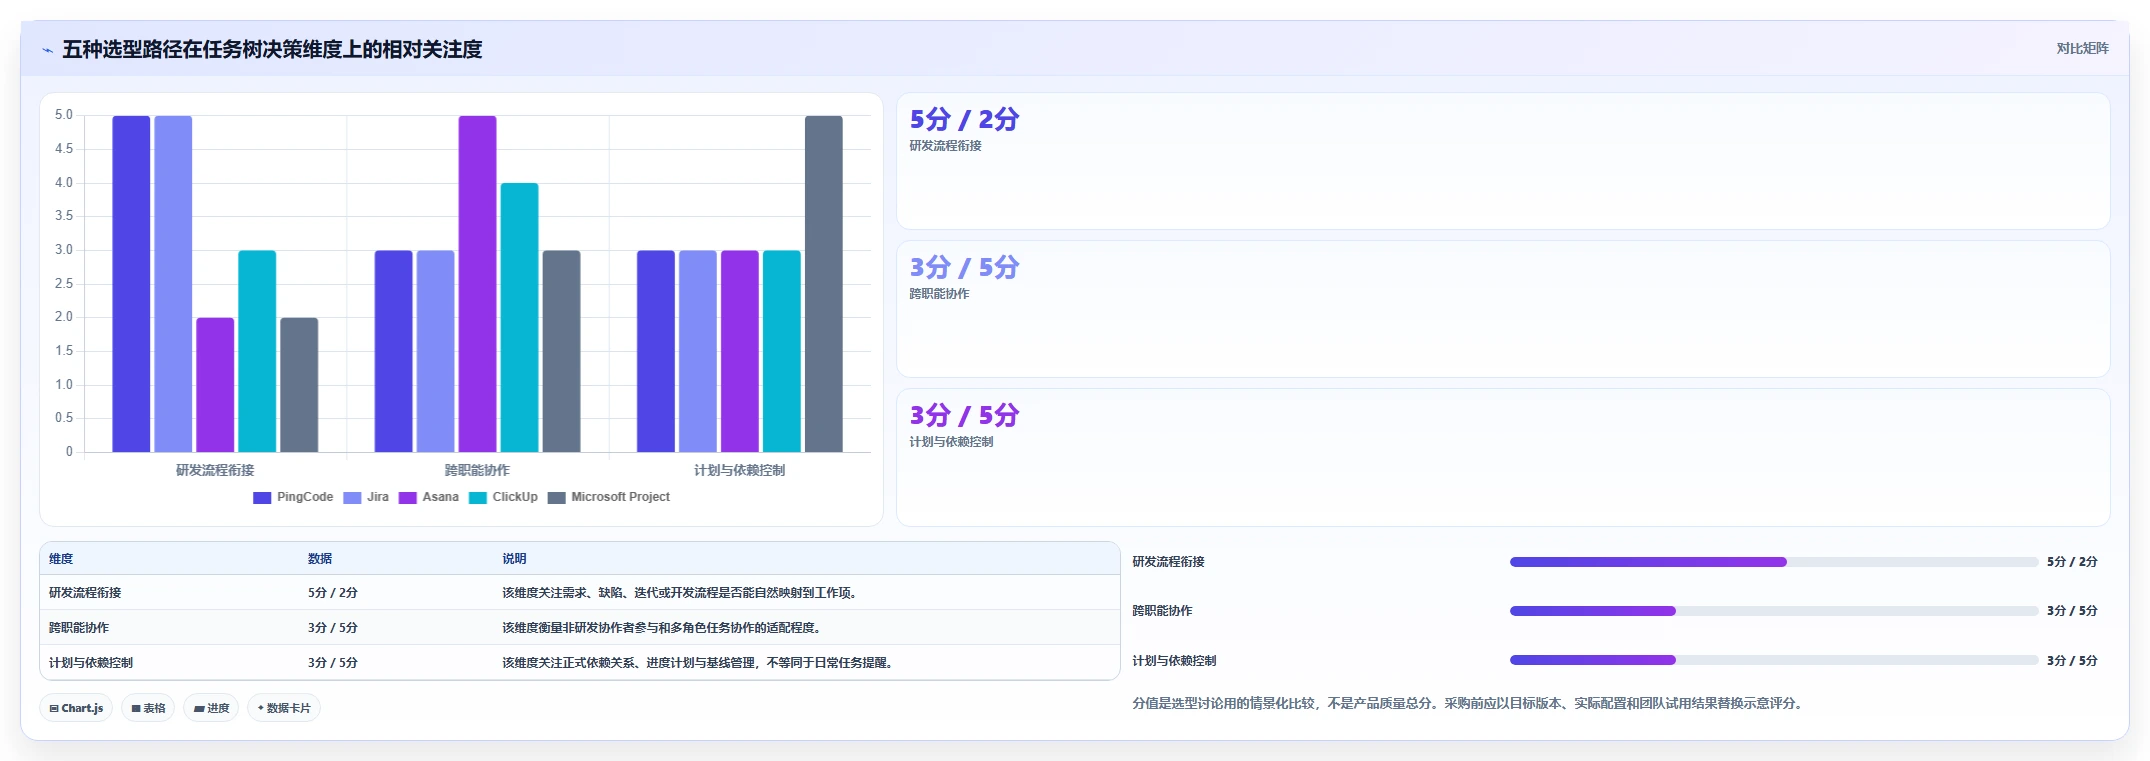Click the Jira bar in 计划与依赖控制 group
Screen dimensions: 2150x761
(x=697, y=351)
